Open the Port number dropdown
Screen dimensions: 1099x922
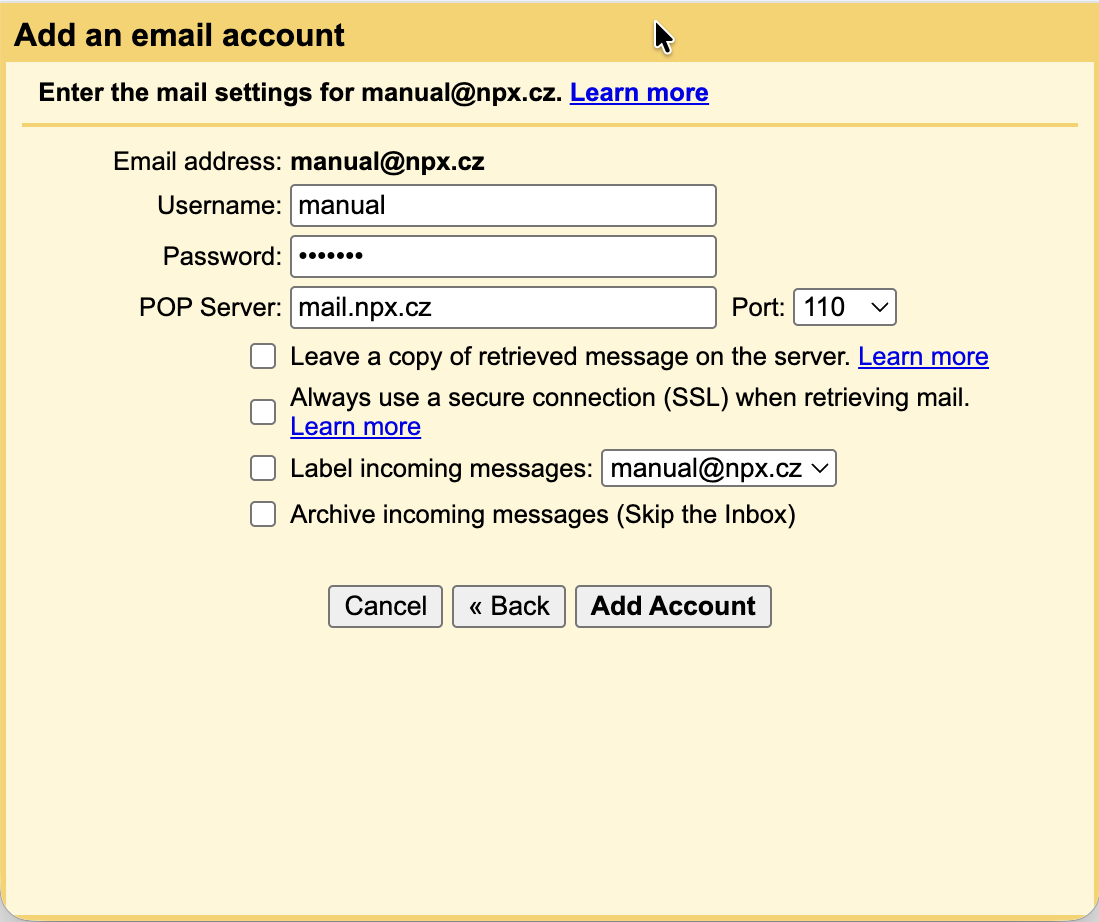[x=844, y=307]
